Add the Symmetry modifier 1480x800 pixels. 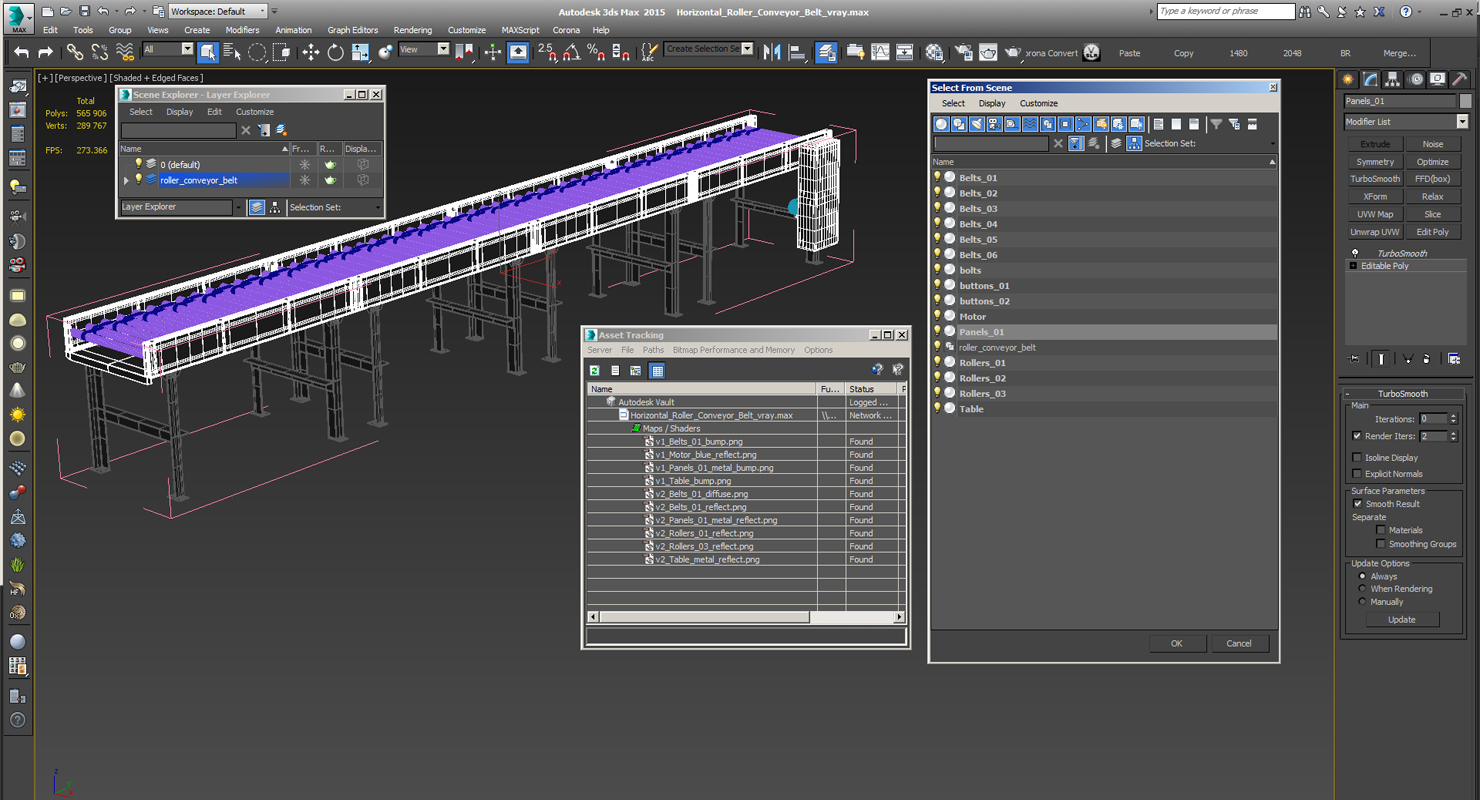[x=1375, y=162]
